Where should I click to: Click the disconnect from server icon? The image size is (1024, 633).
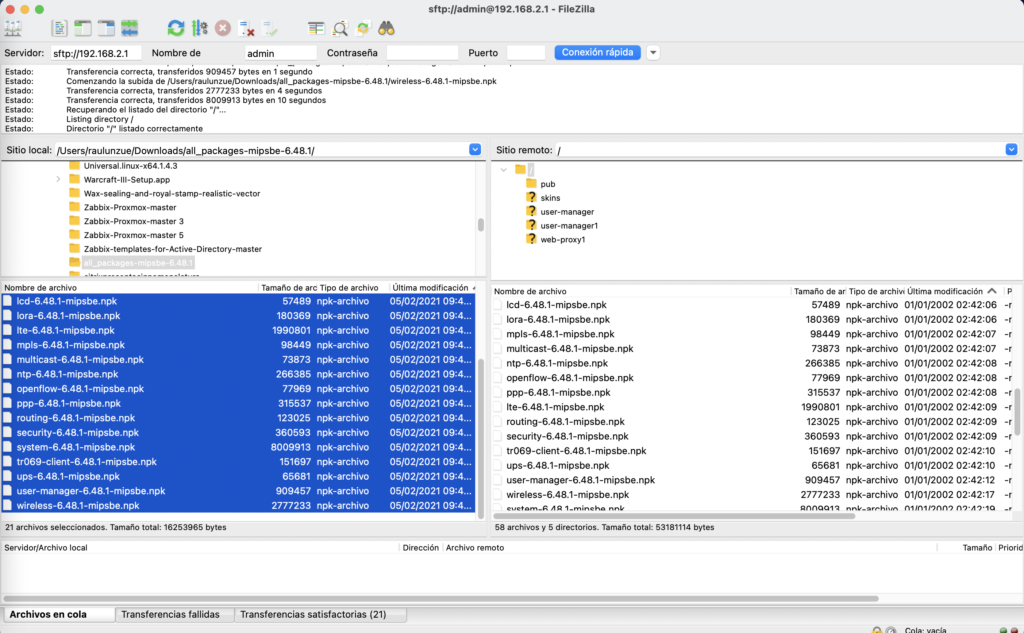247,29
